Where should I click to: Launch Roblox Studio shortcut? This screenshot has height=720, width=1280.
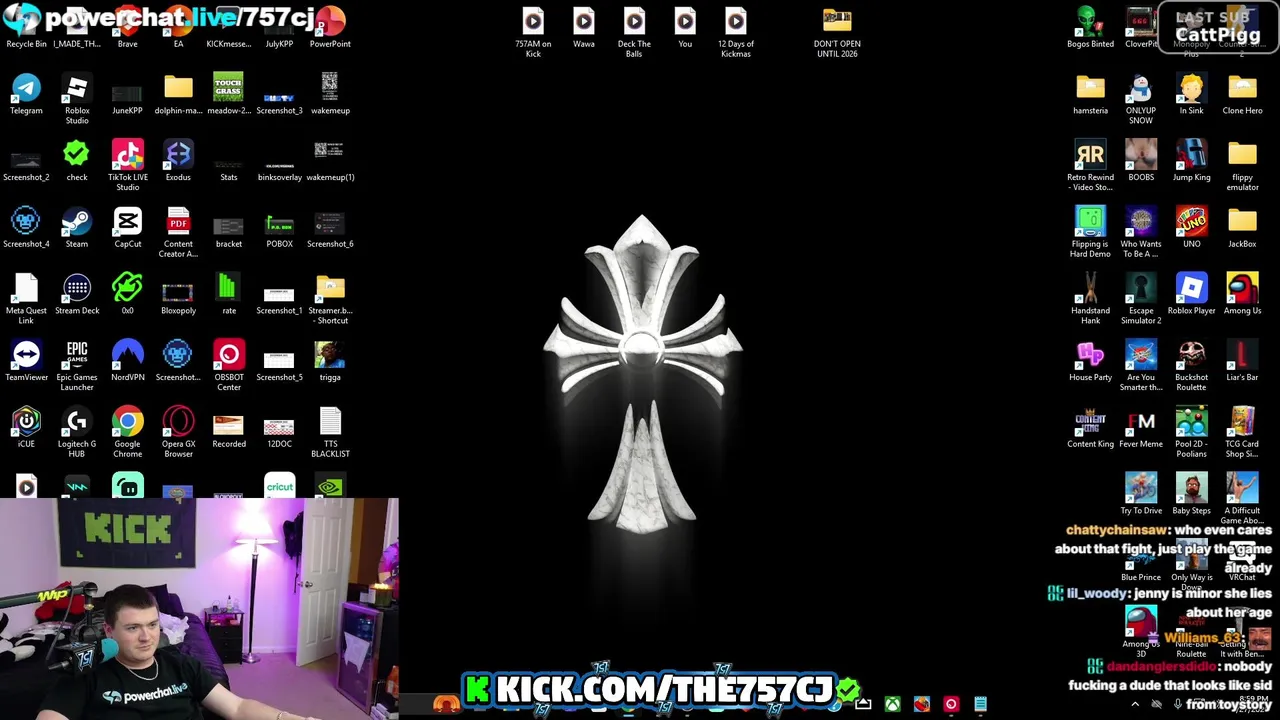coord(77,99)
